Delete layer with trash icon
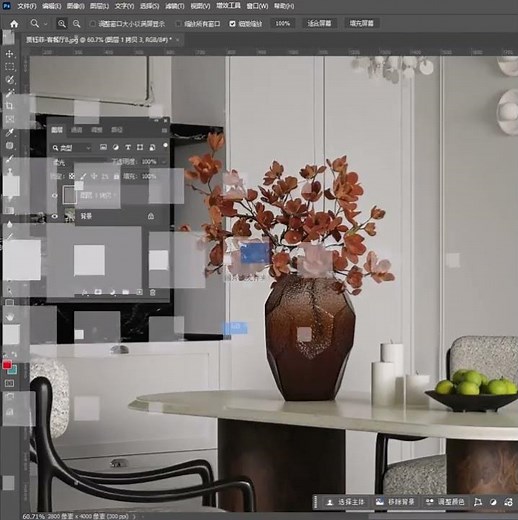The image size is (518, 520). click(x=153, y=292)
